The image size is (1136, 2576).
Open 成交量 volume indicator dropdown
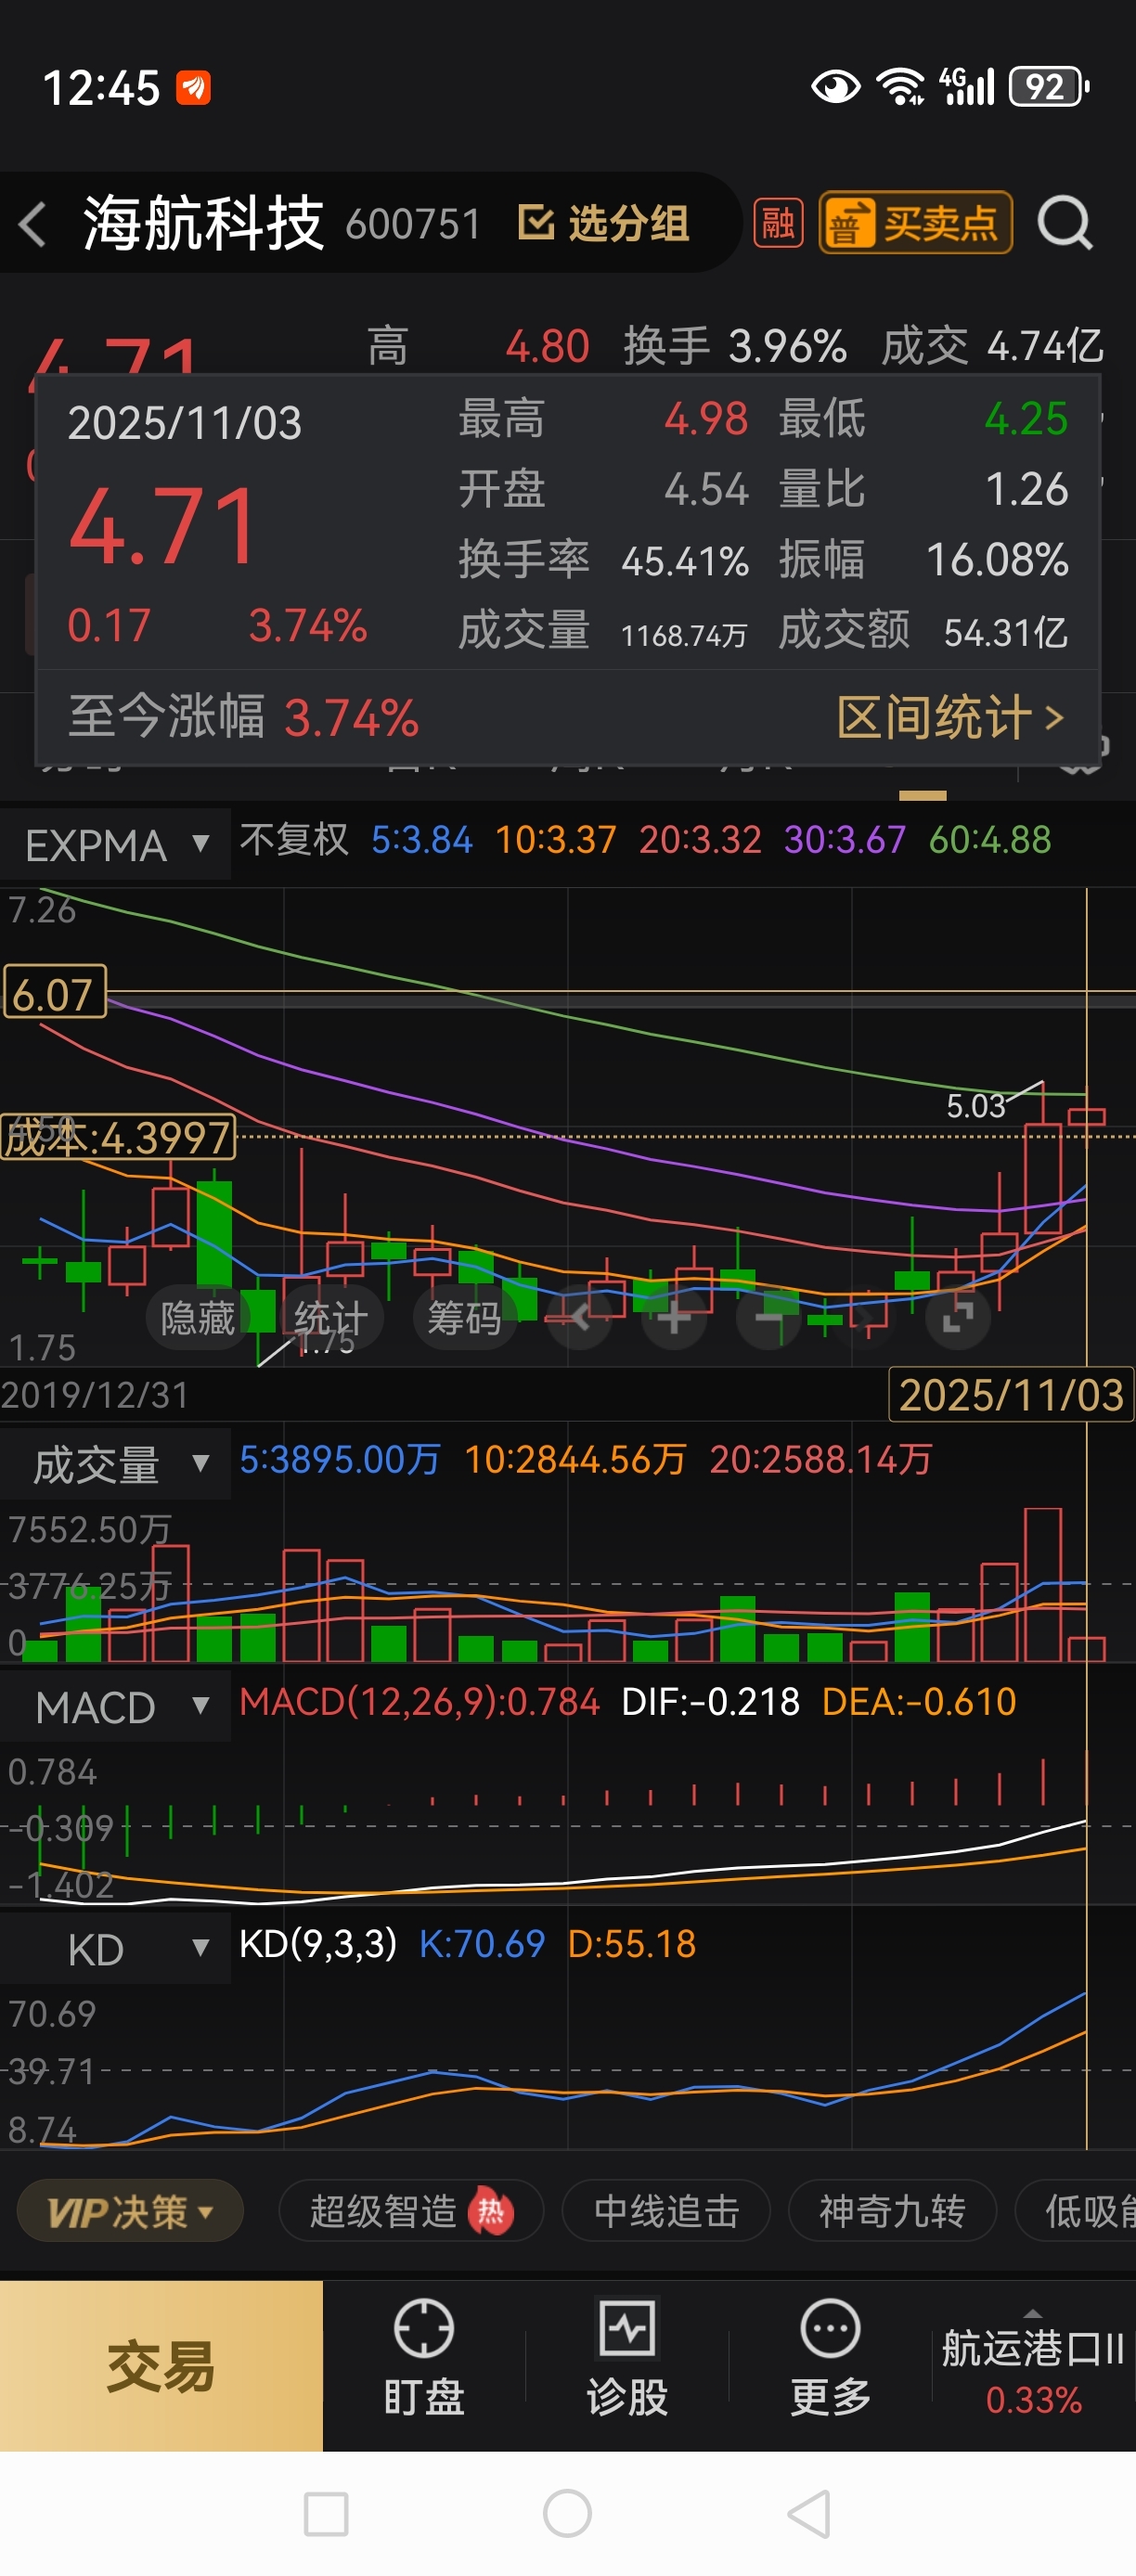click(115, 1465)
